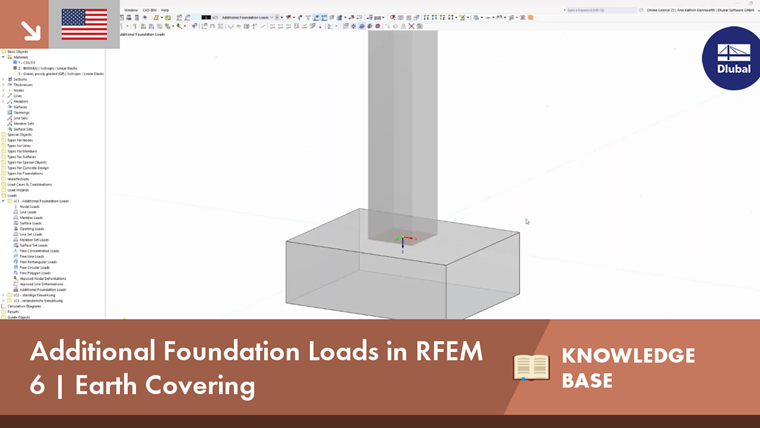Open the Types for Concrete Design folder
Image resolution: width=760 pixels, height=428 pixels.
pos(28,168)
